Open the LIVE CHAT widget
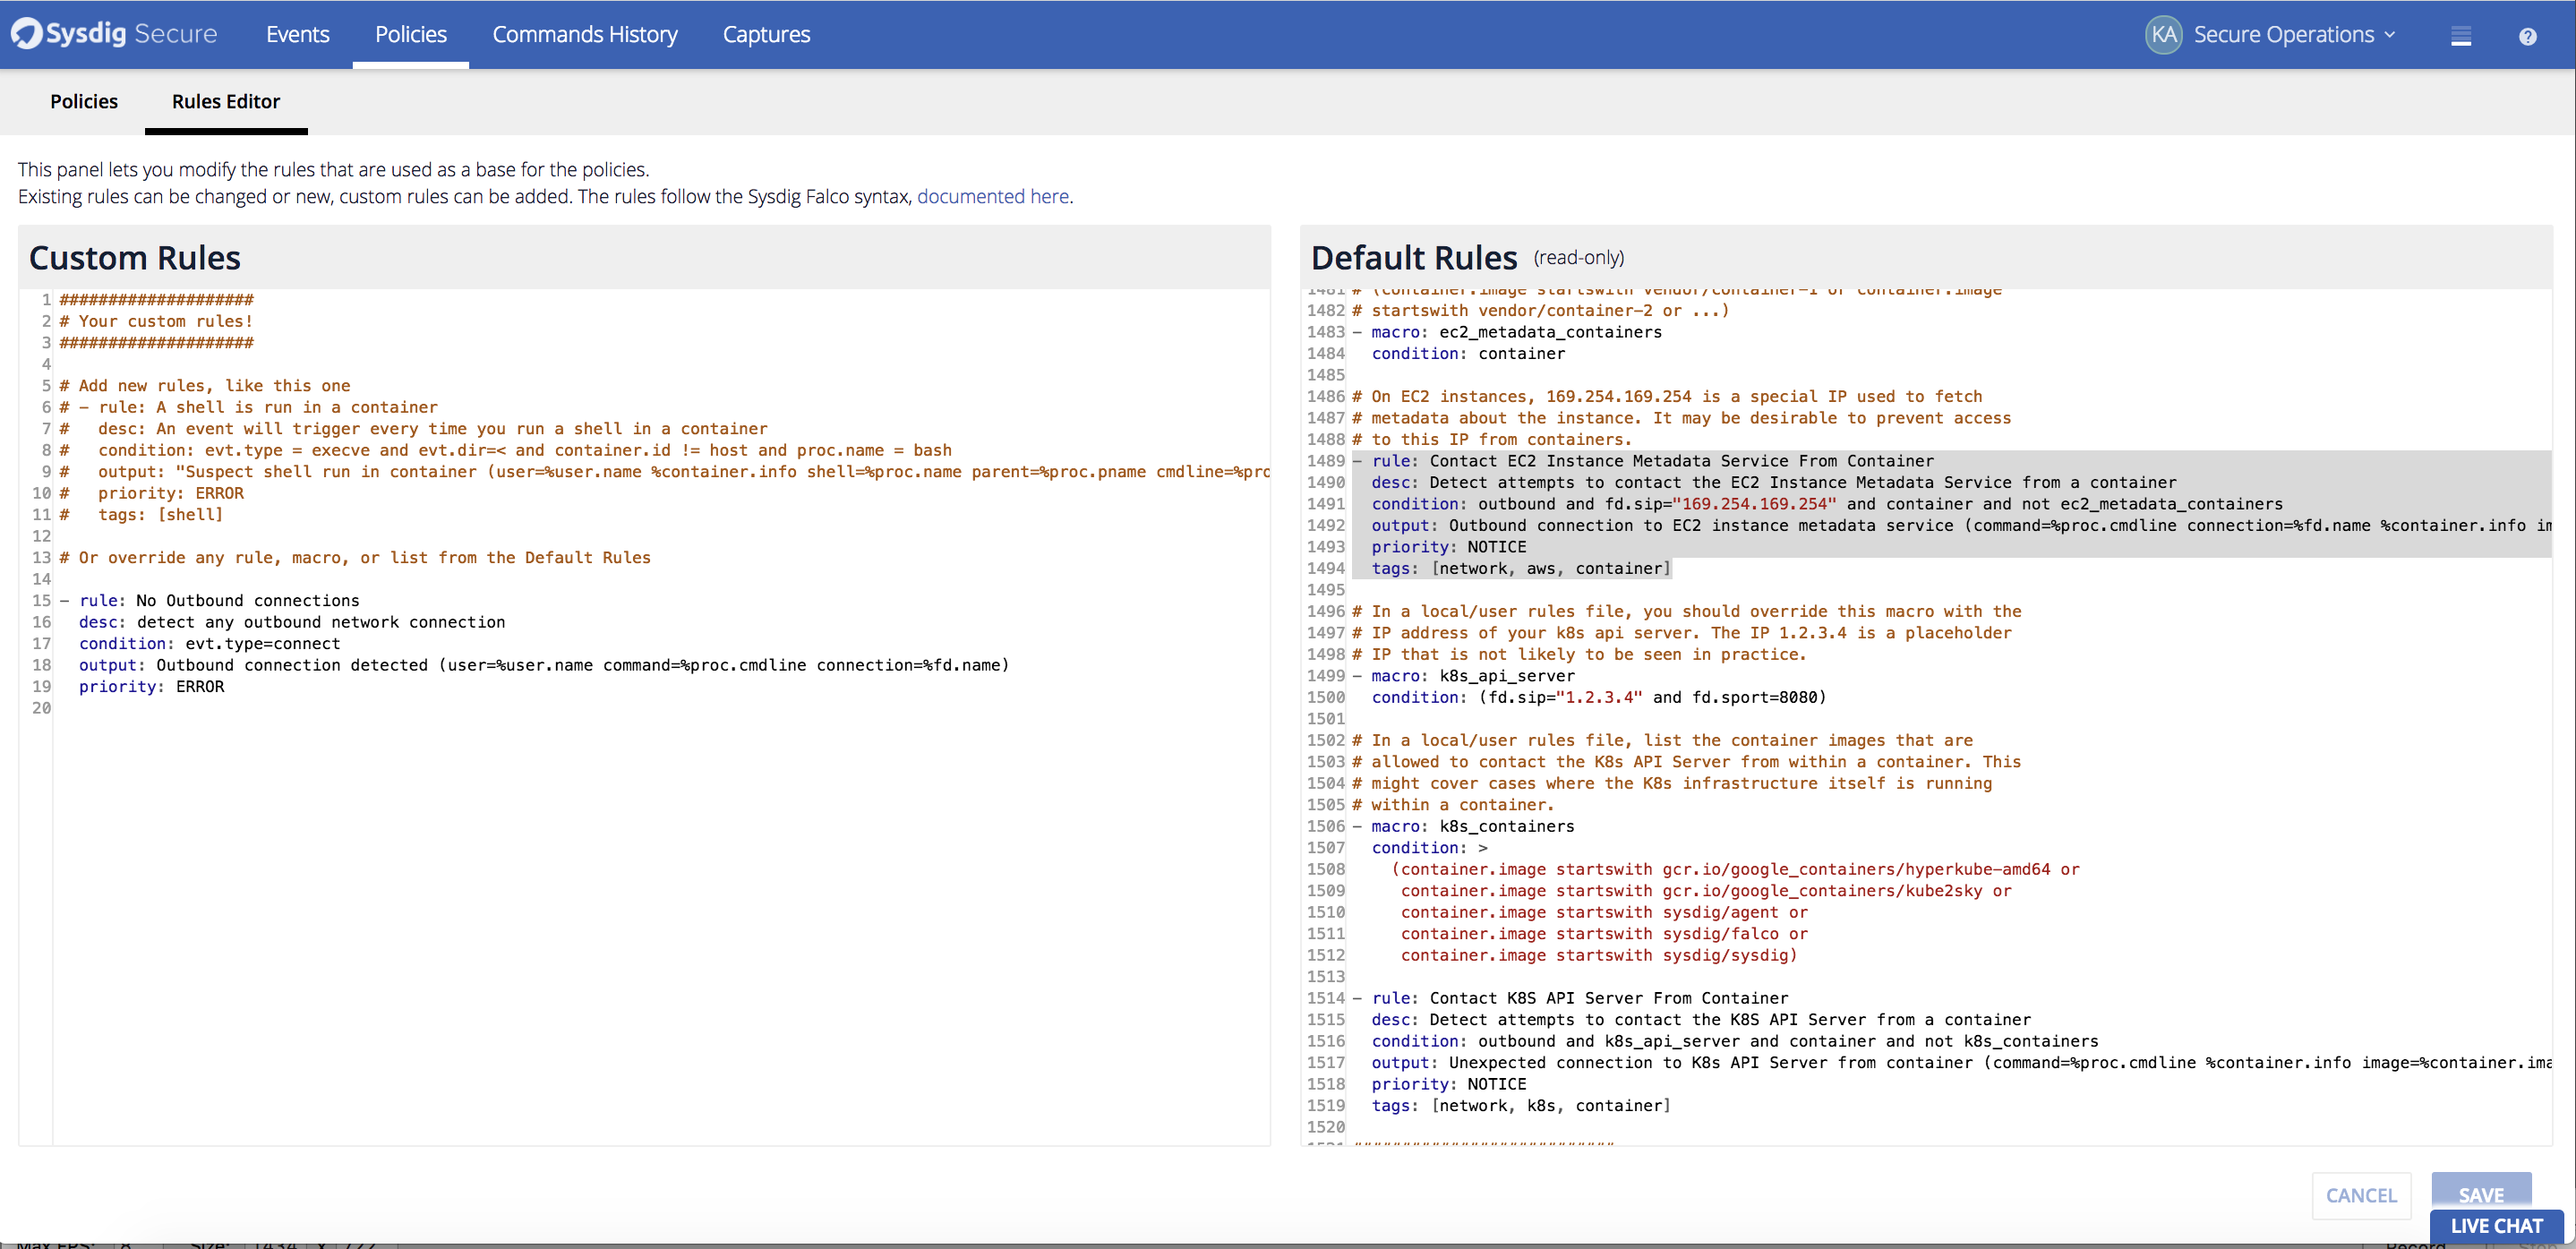Image resolution: width=2576 pixels, height=1249 pixels. point(2496,1225)
